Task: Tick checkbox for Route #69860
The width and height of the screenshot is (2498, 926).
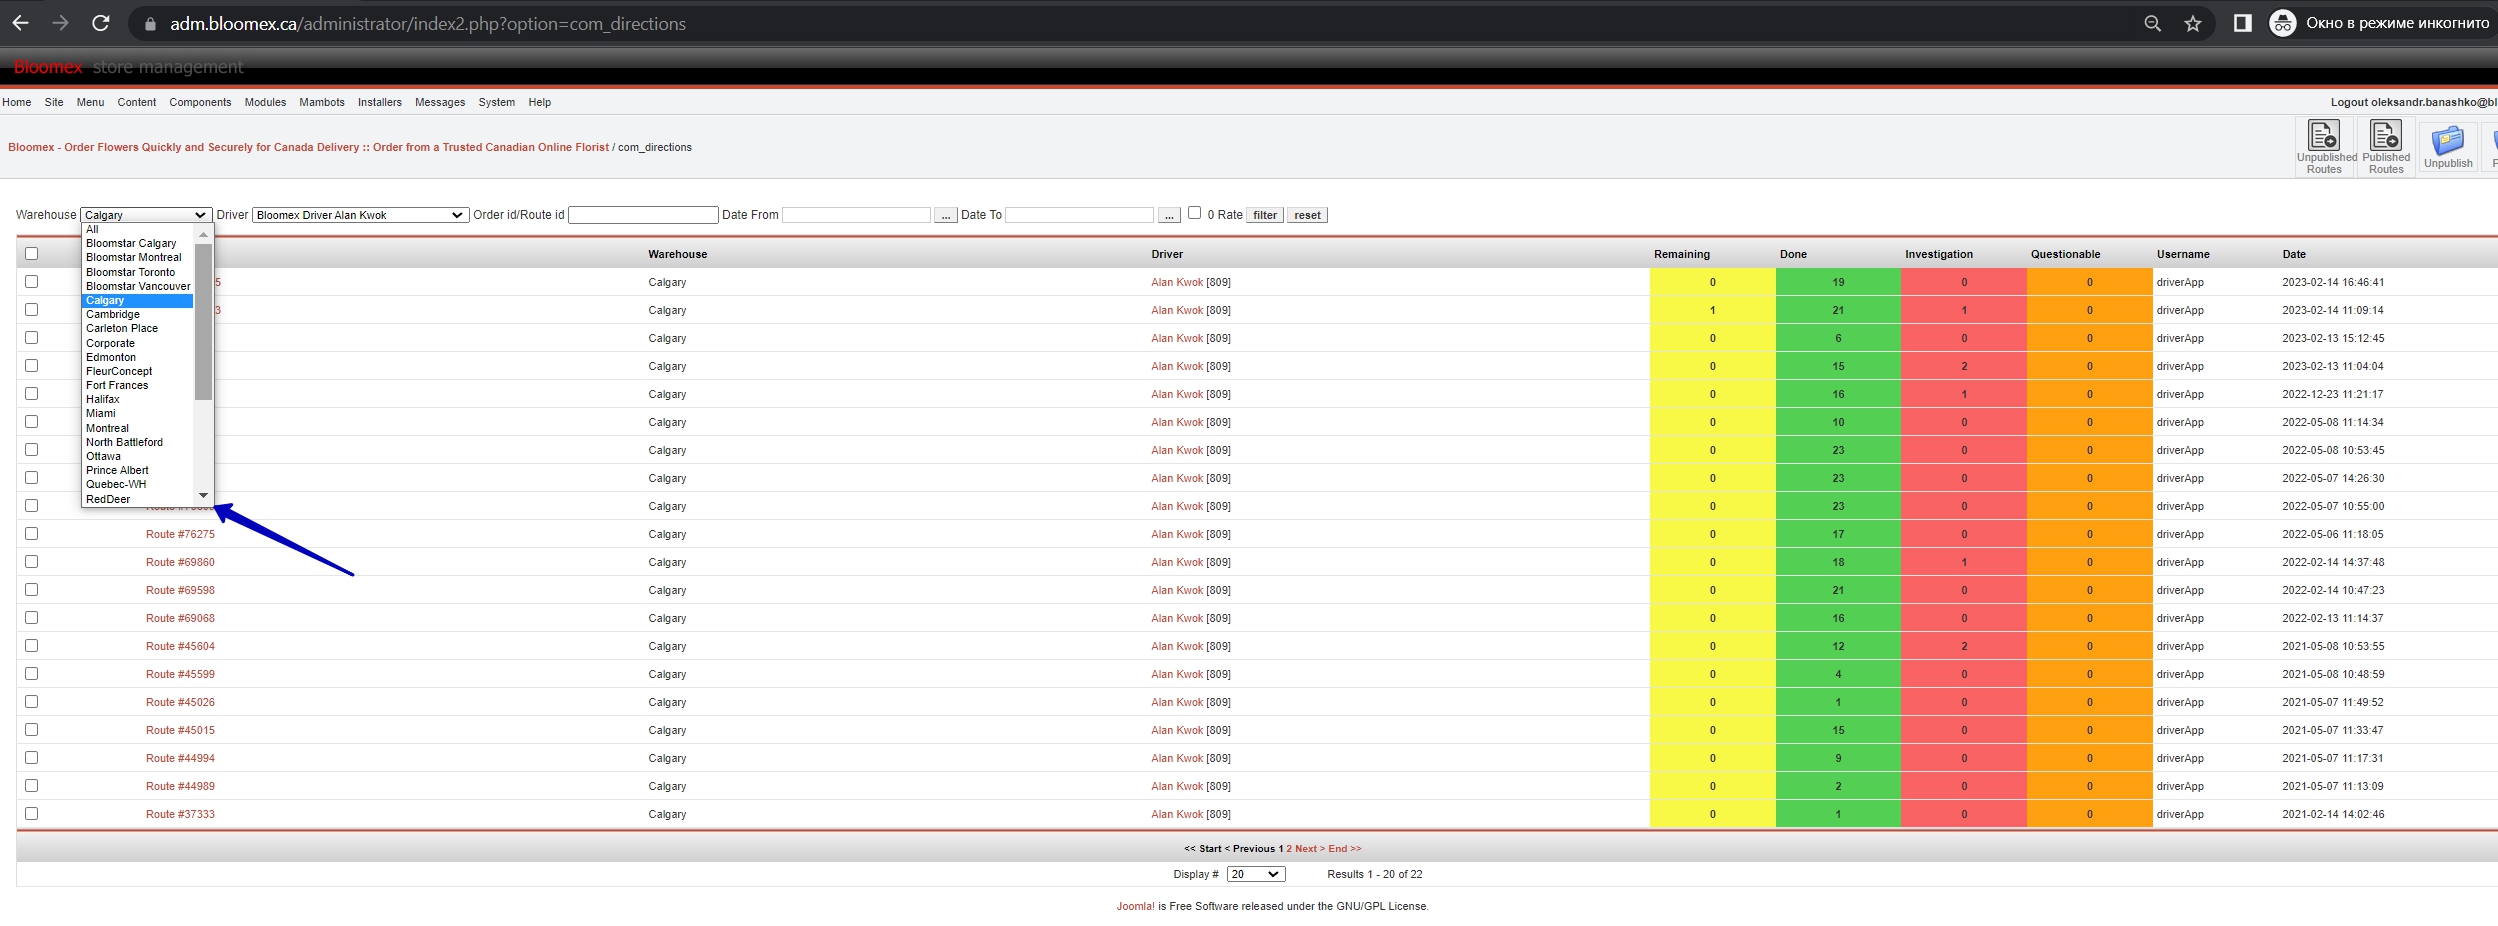Action: 32,562
